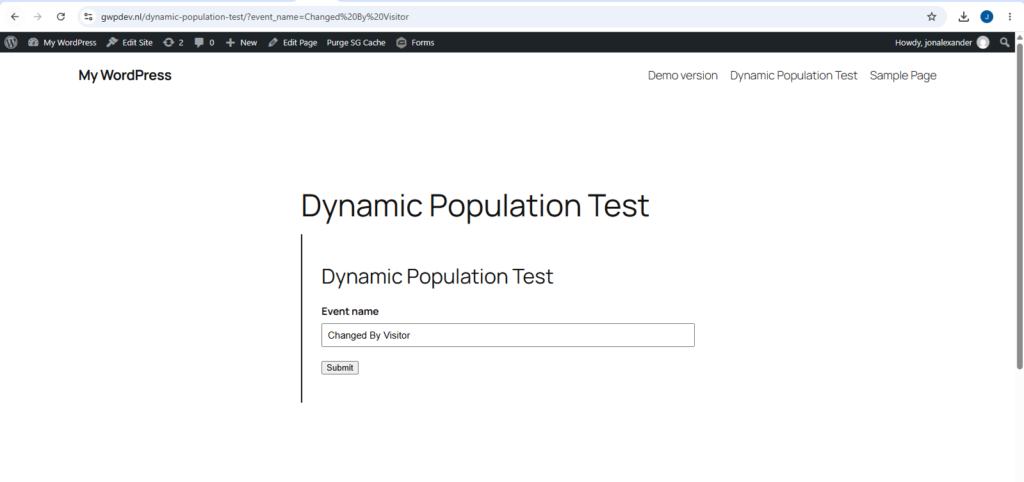Viewport: 1024px width, 482px height.
Task: Click the browser back arrow
Action: [14, 16]
